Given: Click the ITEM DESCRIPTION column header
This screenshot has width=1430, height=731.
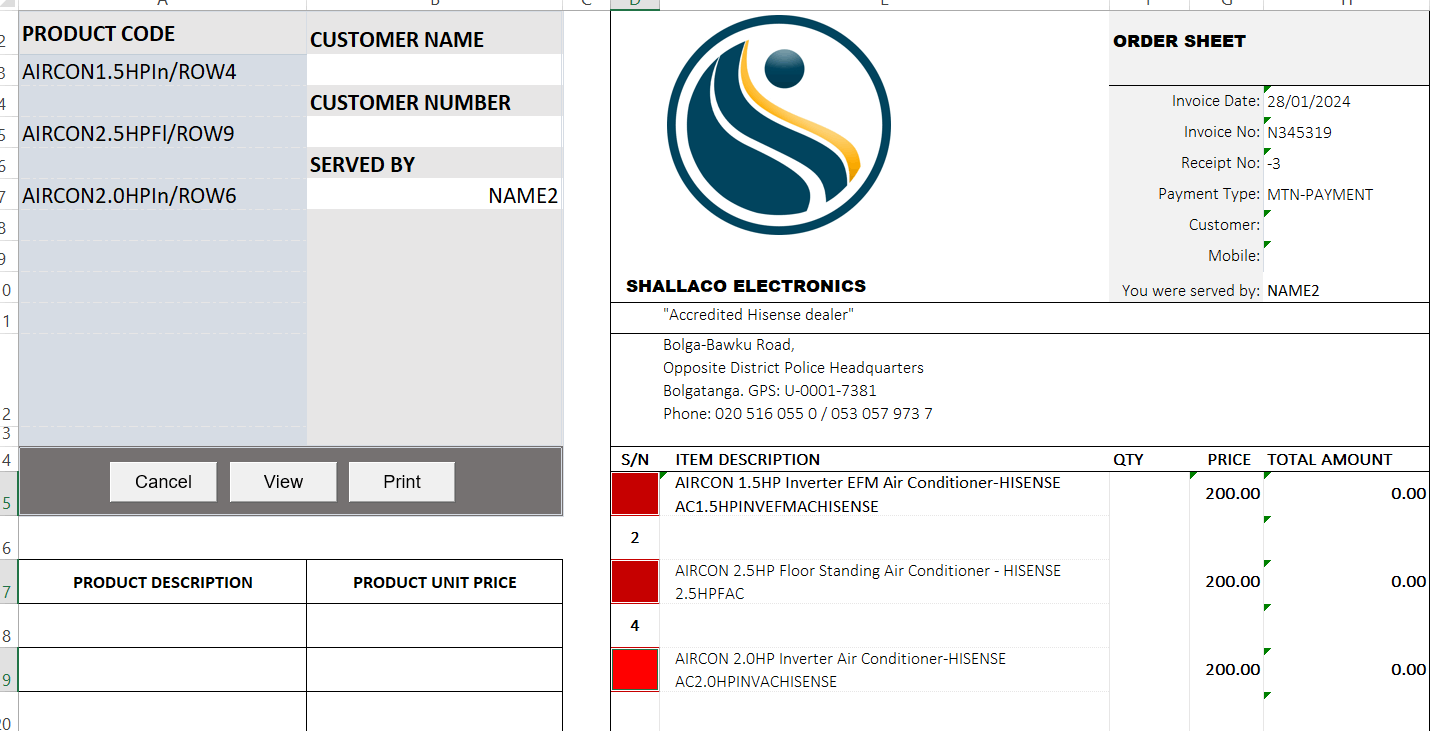Looking at the screenshot, I should 747,460.
